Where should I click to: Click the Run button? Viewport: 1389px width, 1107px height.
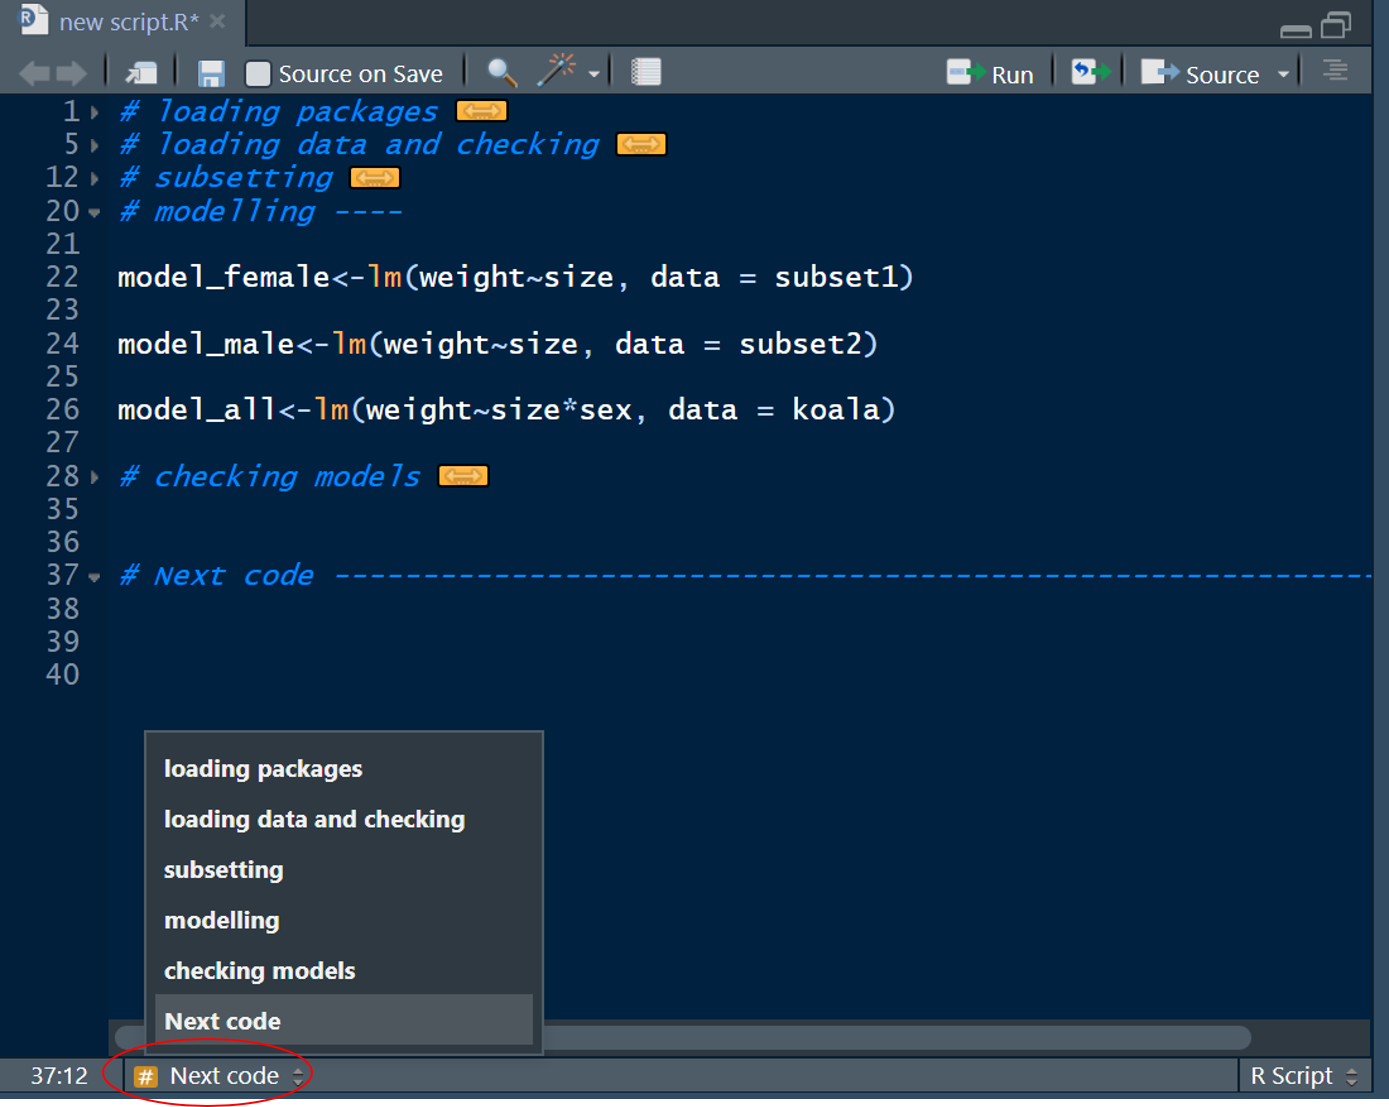991,74
